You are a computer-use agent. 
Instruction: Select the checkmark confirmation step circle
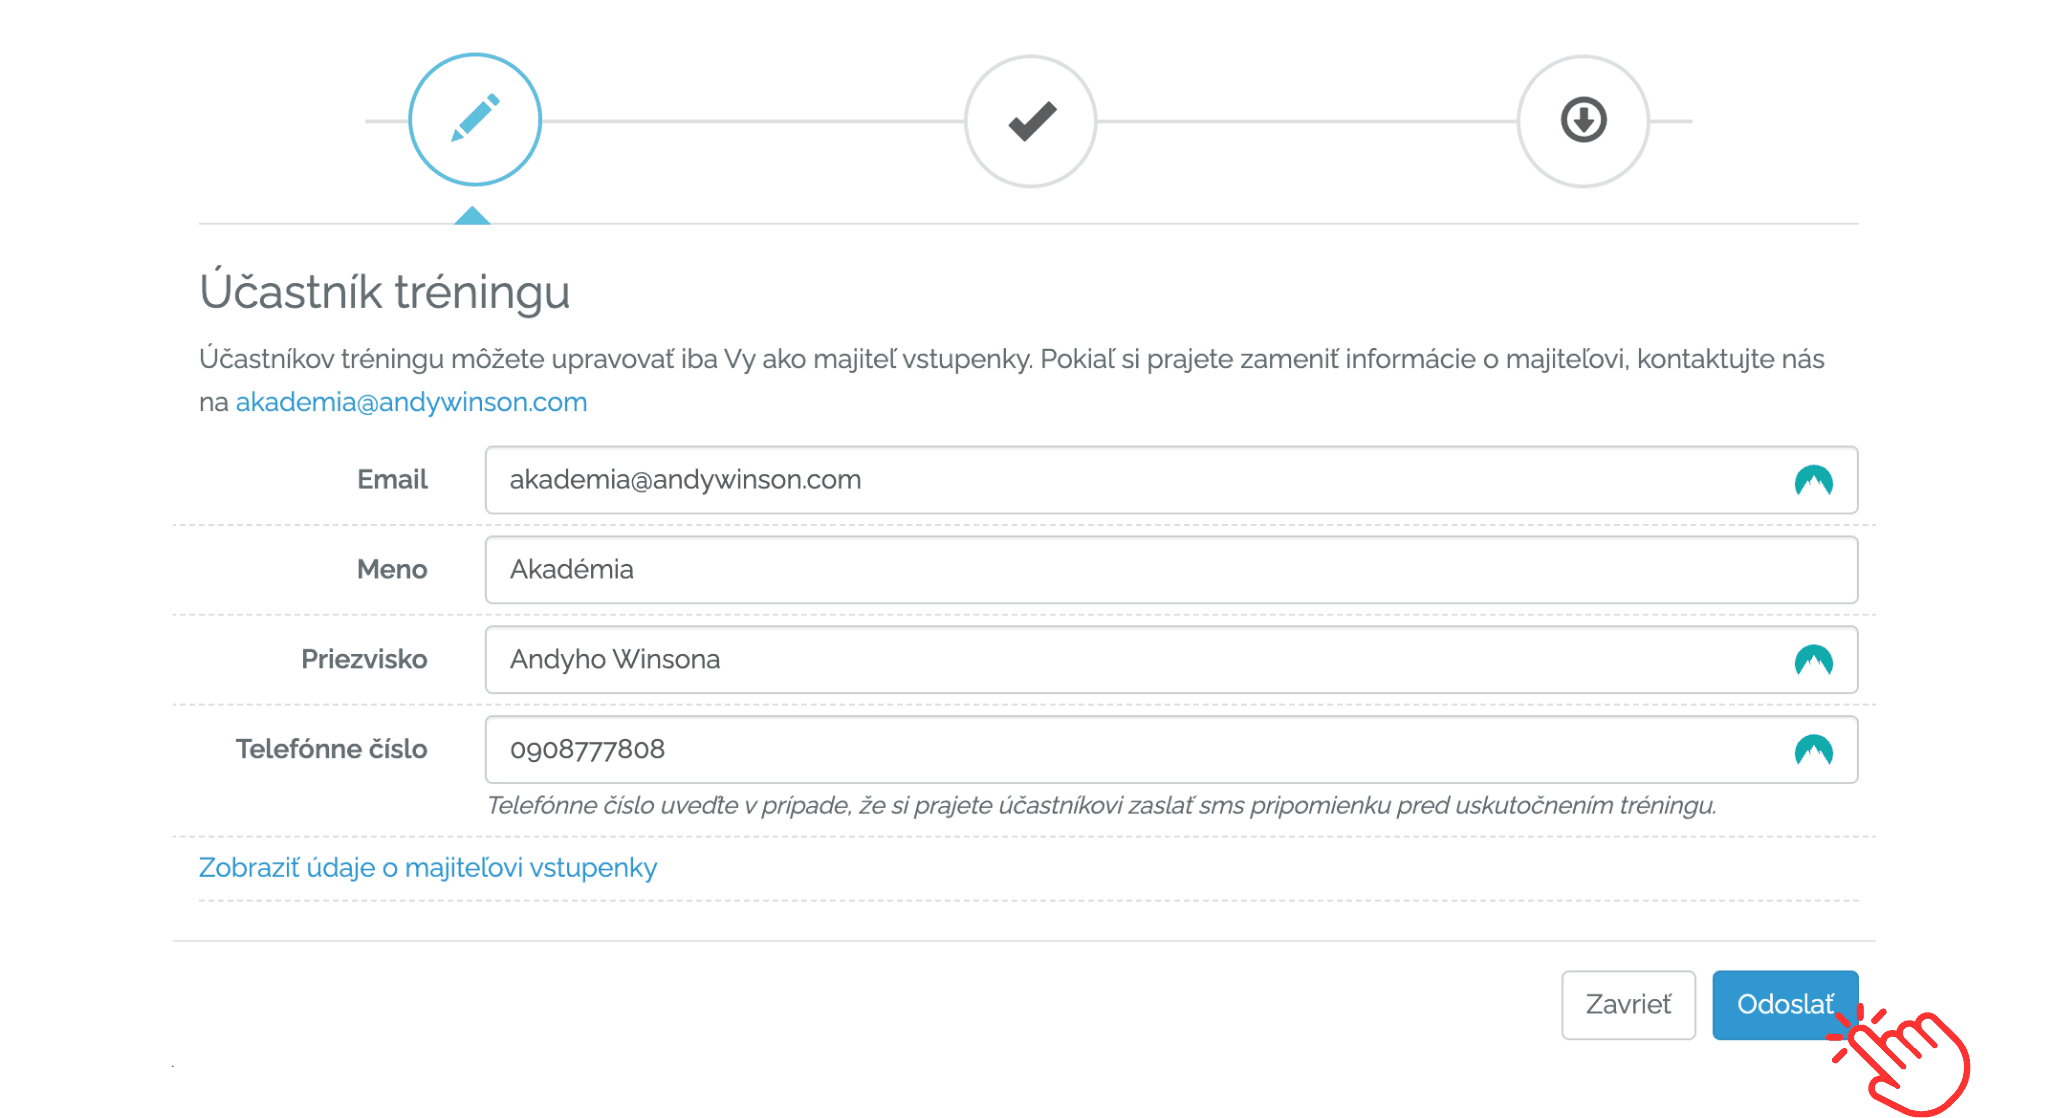click(x=1031, y=121)
